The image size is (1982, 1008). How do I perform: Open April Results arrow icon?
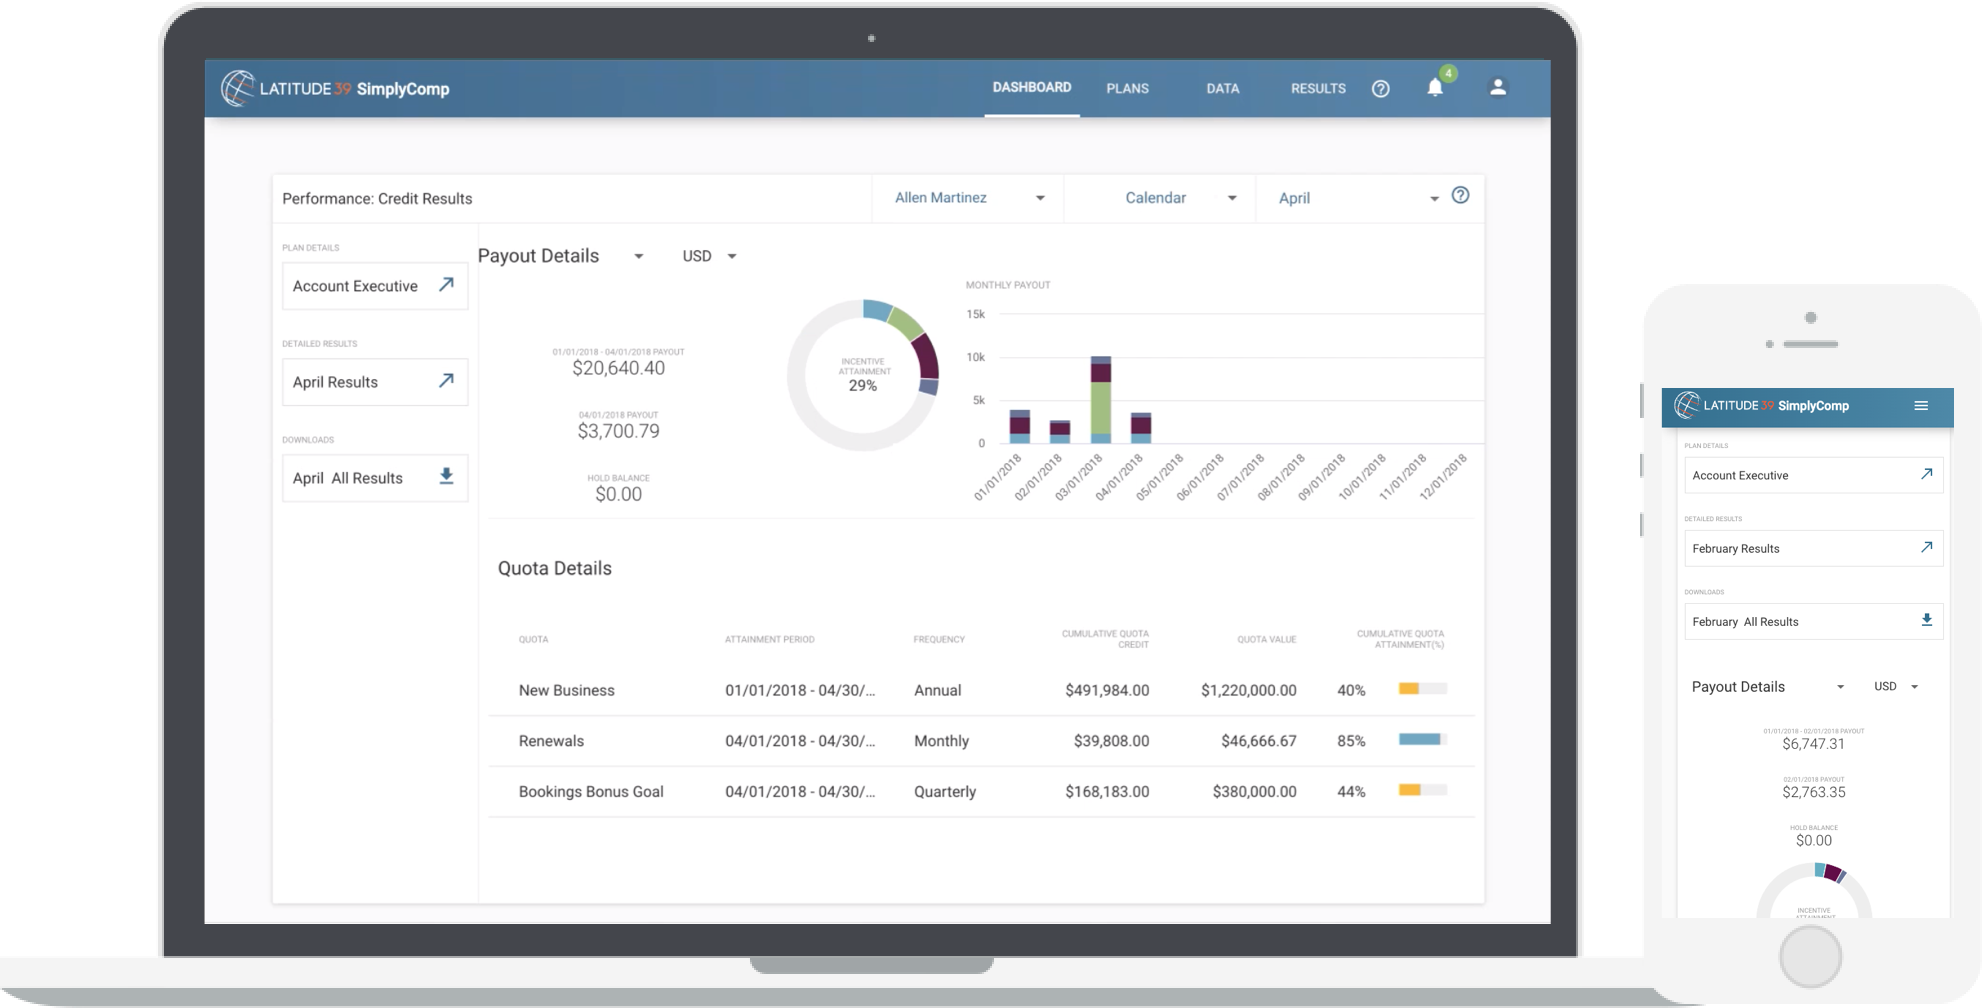(x=446, y=381)
